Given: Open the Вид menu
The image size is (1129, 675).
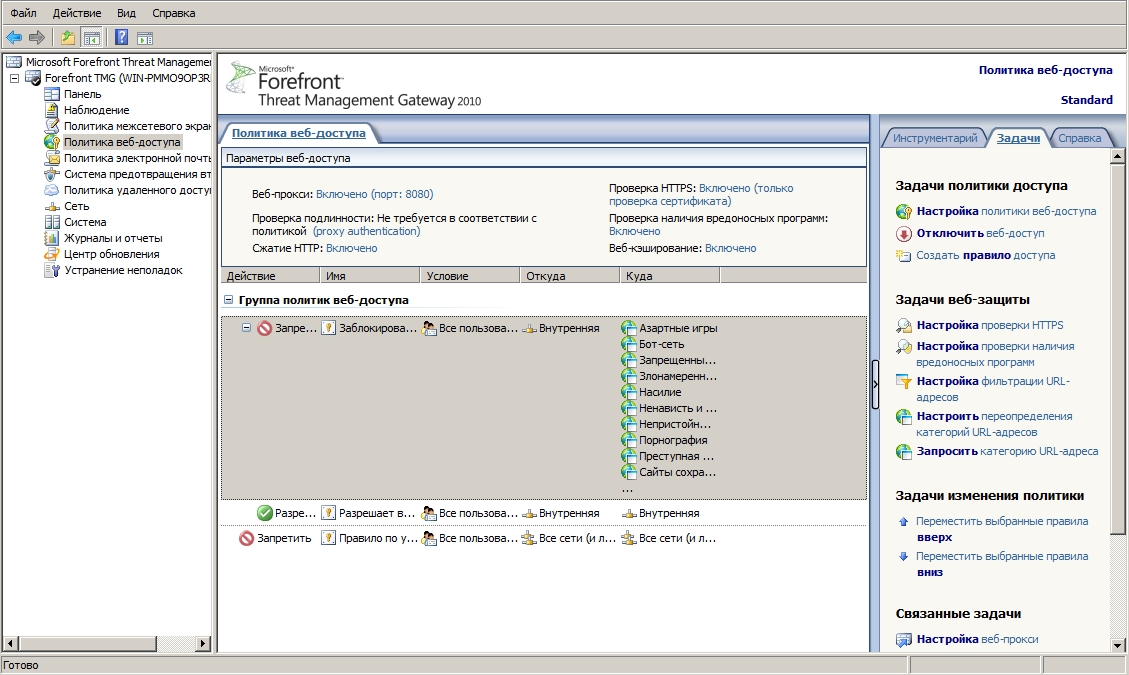Looking at the screenshot, I should (126, 13).
